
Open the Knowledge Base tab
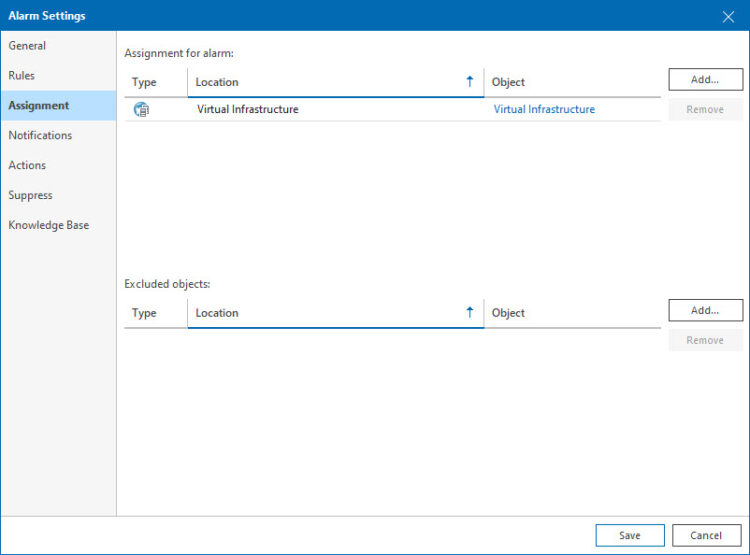click(49, 226)
